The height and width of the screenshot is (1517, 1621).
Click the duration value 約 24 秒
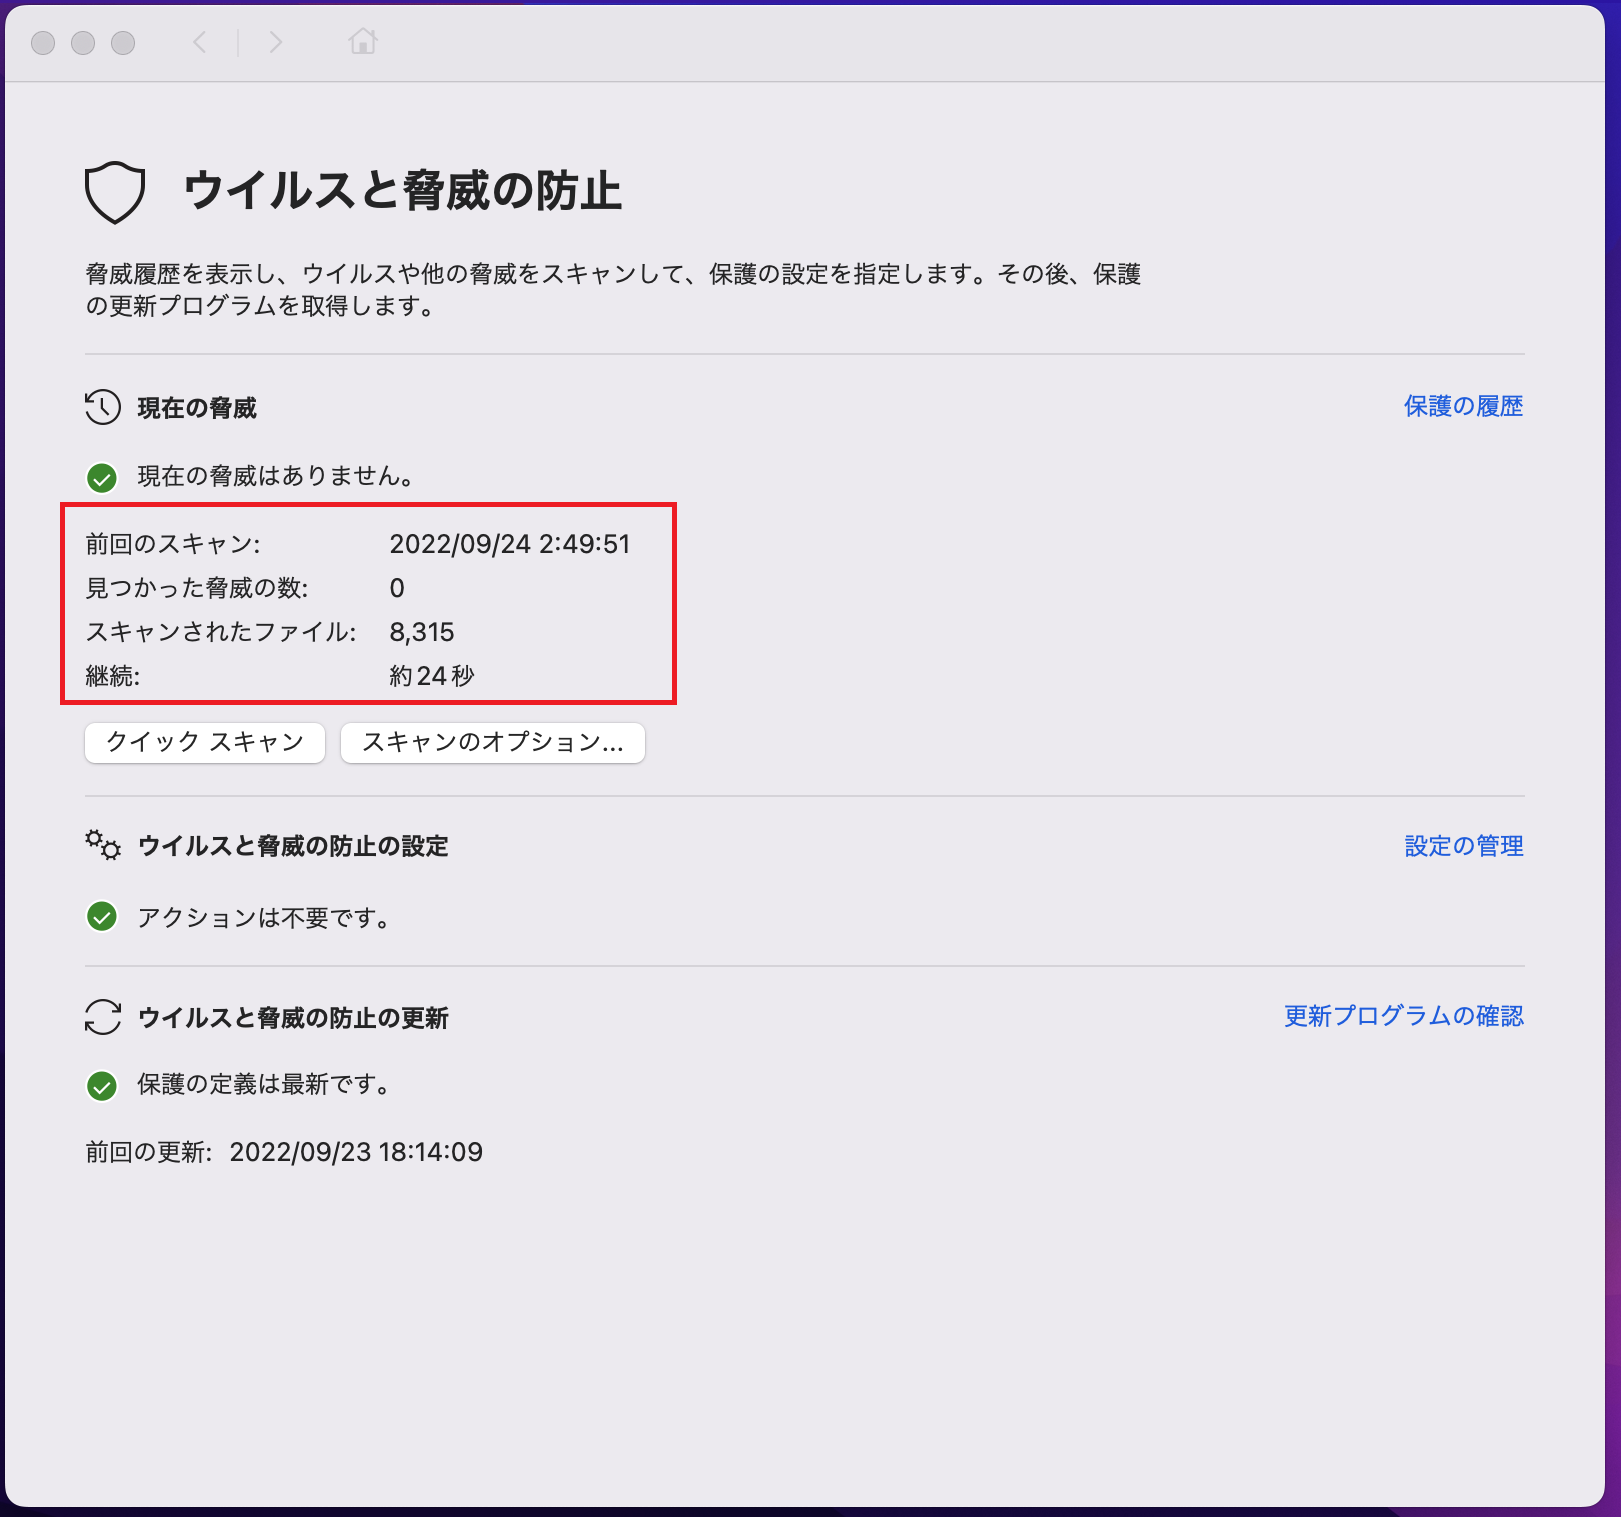tap(432, 676)
